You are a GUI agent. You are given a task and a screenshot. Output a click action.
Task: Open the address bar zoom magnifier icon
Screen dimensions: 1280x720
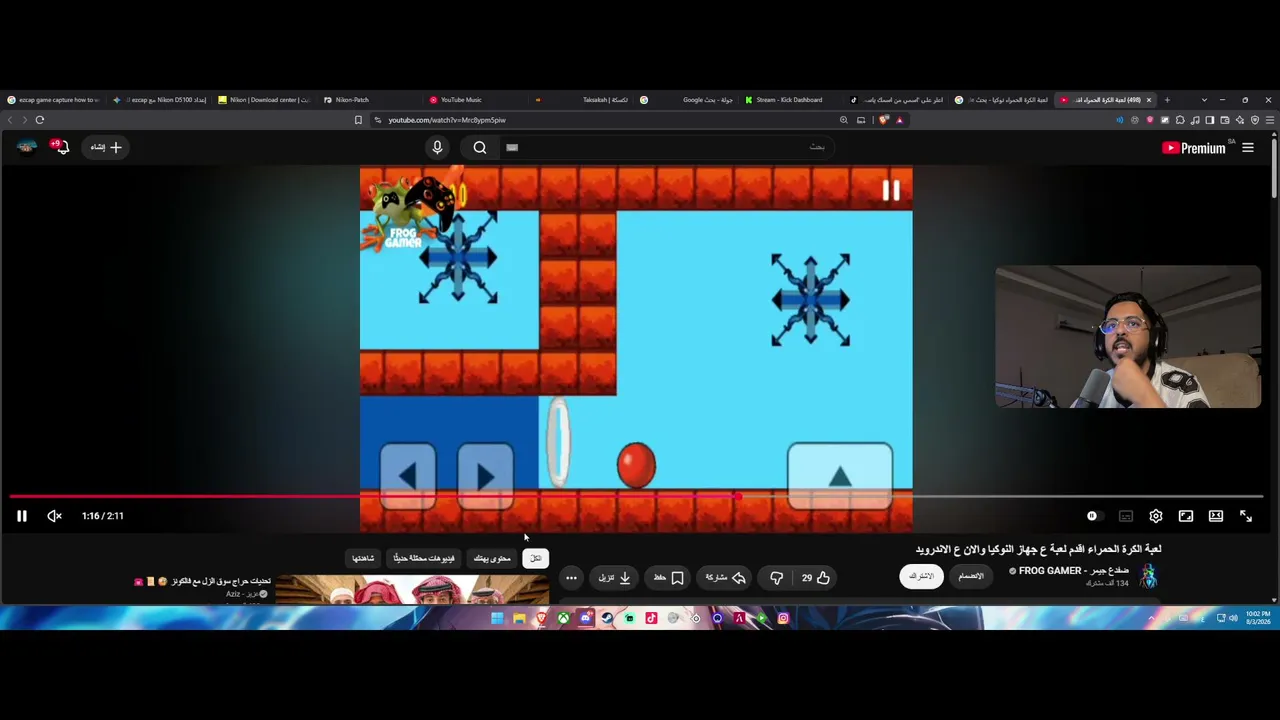click(844, 120)
